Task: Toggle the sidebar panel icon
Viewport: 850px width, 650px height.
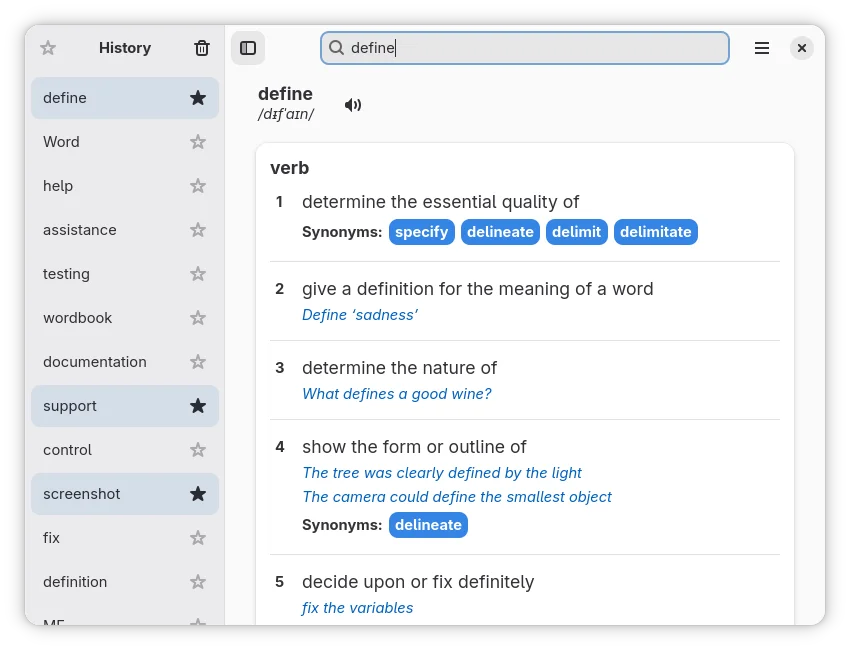Action: pyautogui.click(x=248, y=47)
